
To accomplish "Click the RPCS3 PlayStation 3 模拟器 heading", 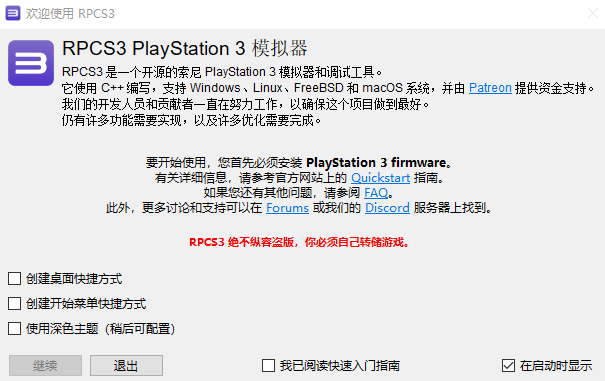I will (x=184, y=49).
